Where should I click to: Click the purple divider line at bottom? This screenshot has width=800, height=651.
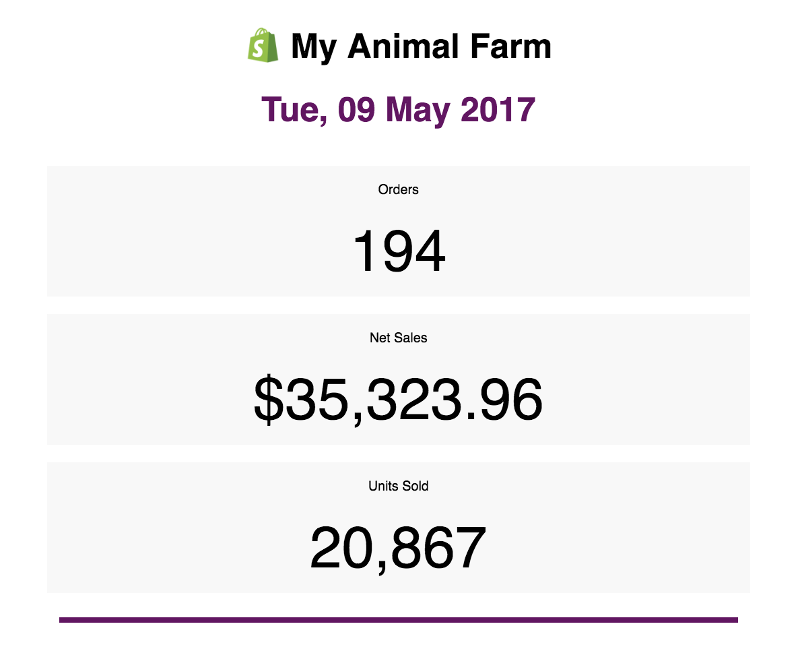click(398, 620)
